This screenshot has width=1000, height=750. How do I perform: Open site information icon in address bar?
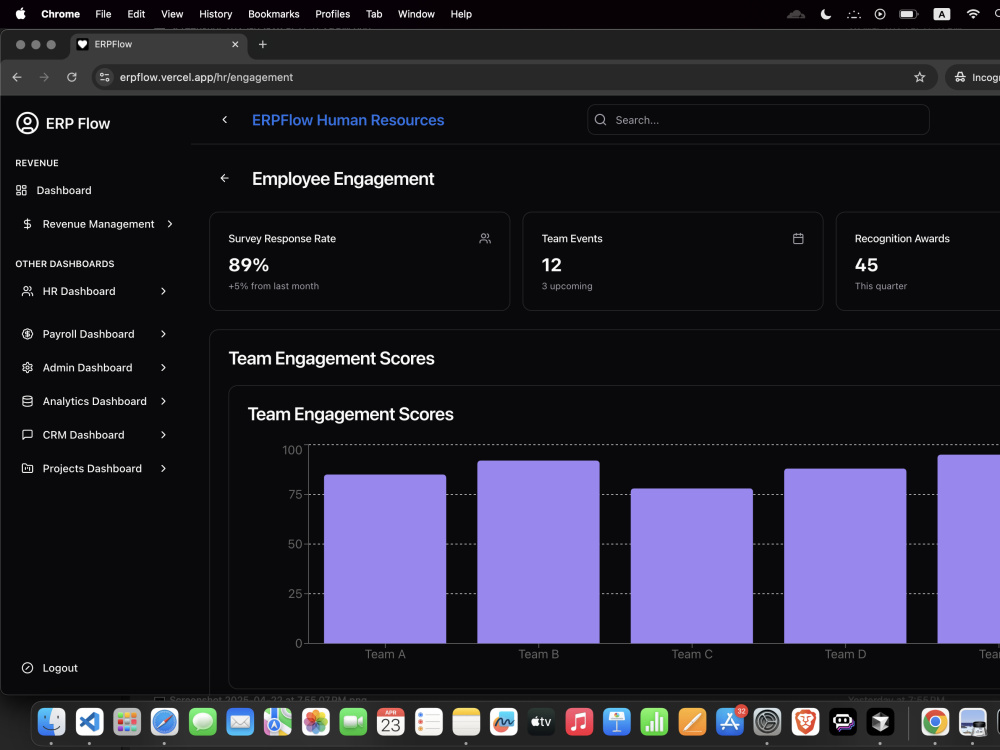pos(105,77)
